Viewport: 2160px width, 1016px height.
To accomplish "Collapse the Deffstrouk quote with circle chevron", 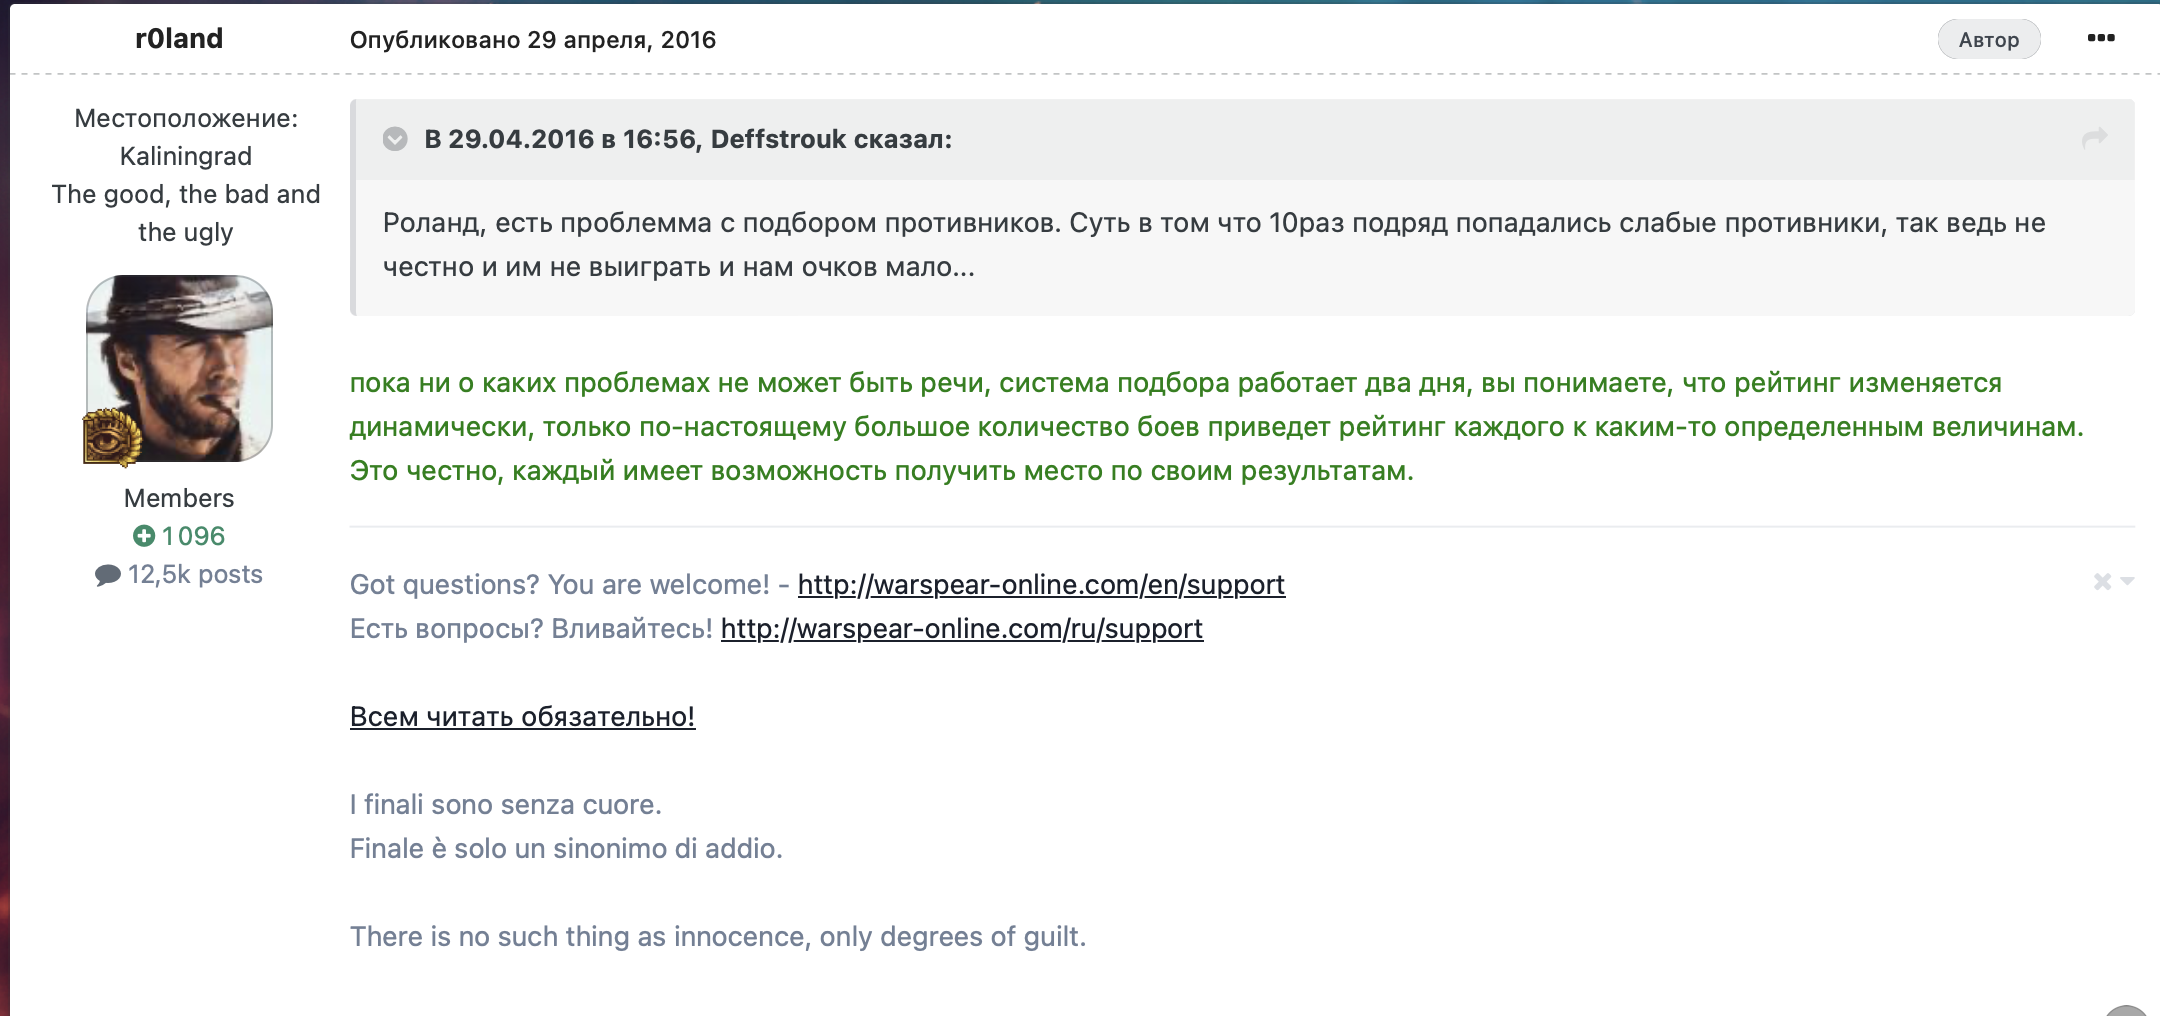I will click(395, 139).
